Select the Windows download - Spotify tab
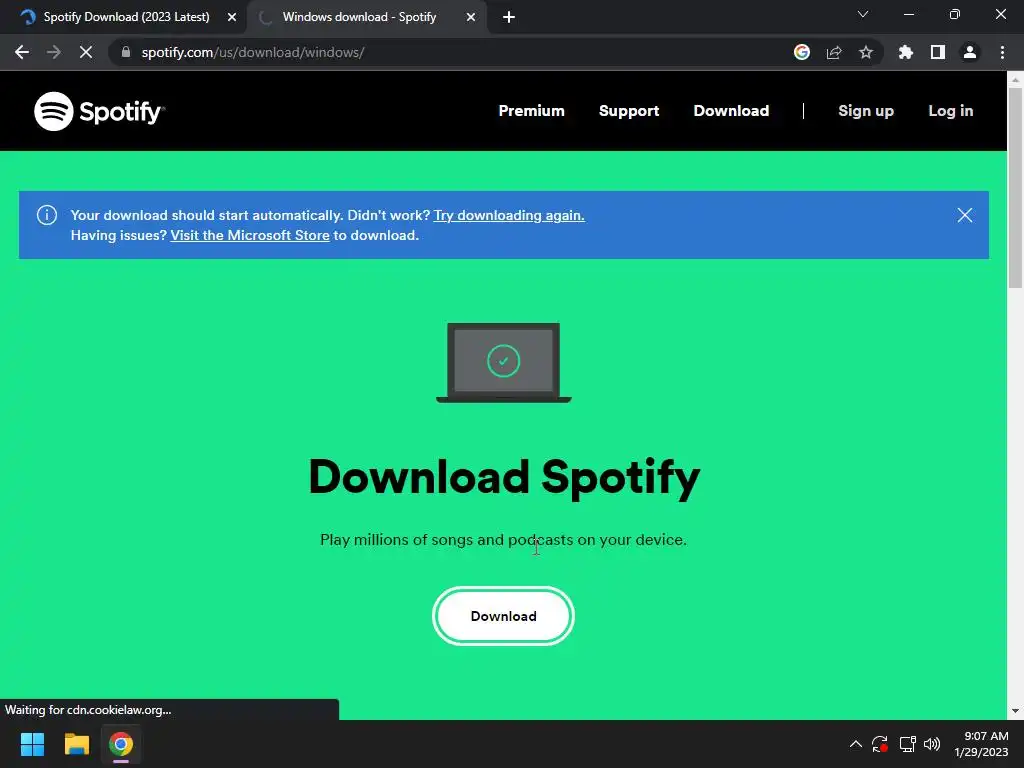Viewport: 1024px width, 768px height. tap(359, 17)
